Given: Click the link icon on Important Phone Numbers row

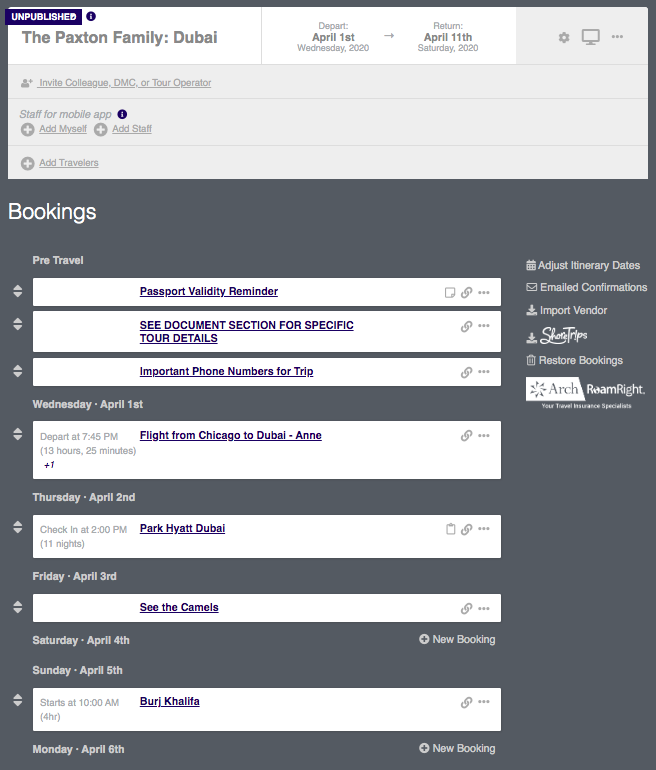Looking at the screenshot, I should coord(466,372).
